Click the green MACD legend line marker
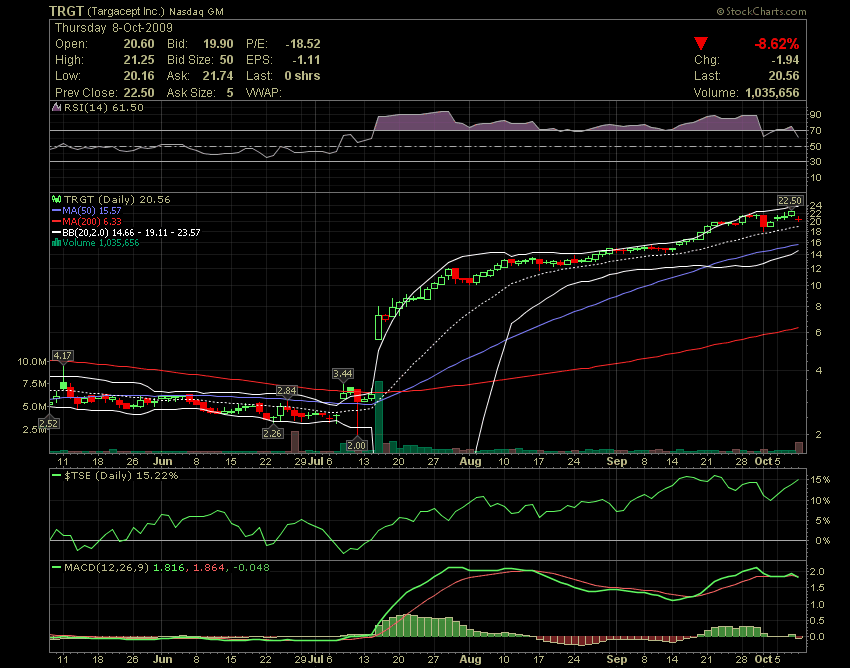Image resolution: width=850 pixels, height=668 pixels. pos(56,567)
